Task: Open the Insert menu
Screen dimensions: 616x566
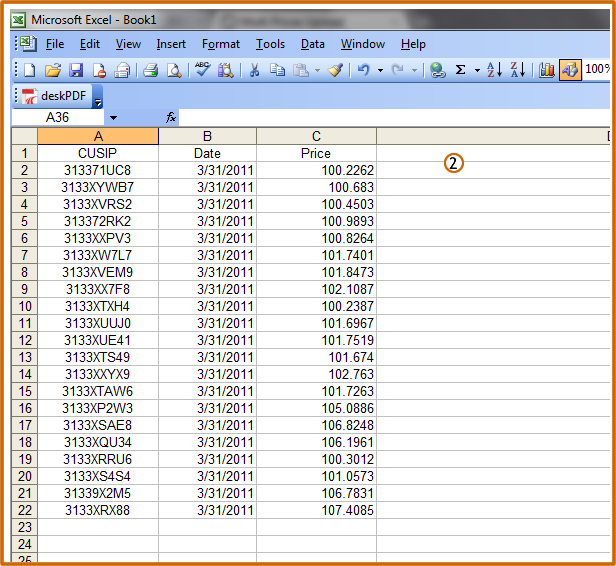Action: click(171, 44)
